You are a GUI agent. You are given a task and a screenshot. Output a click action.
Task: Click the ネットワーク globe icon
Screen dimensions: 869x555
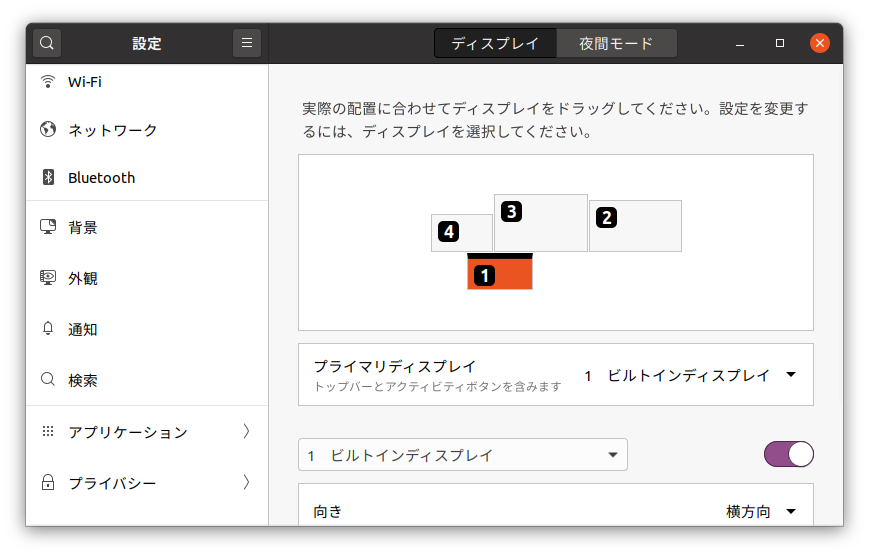pos(48,129)
